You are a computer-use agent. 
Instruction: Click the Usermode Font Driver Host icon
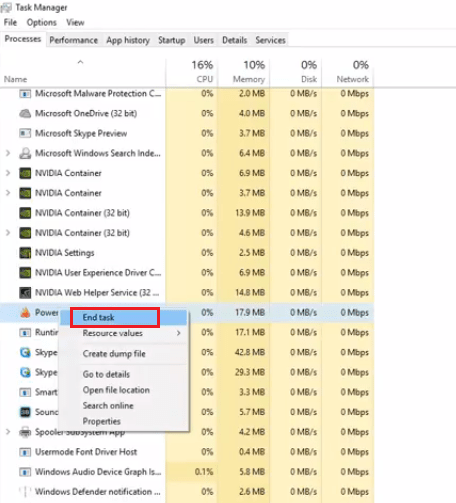point(25,452)
